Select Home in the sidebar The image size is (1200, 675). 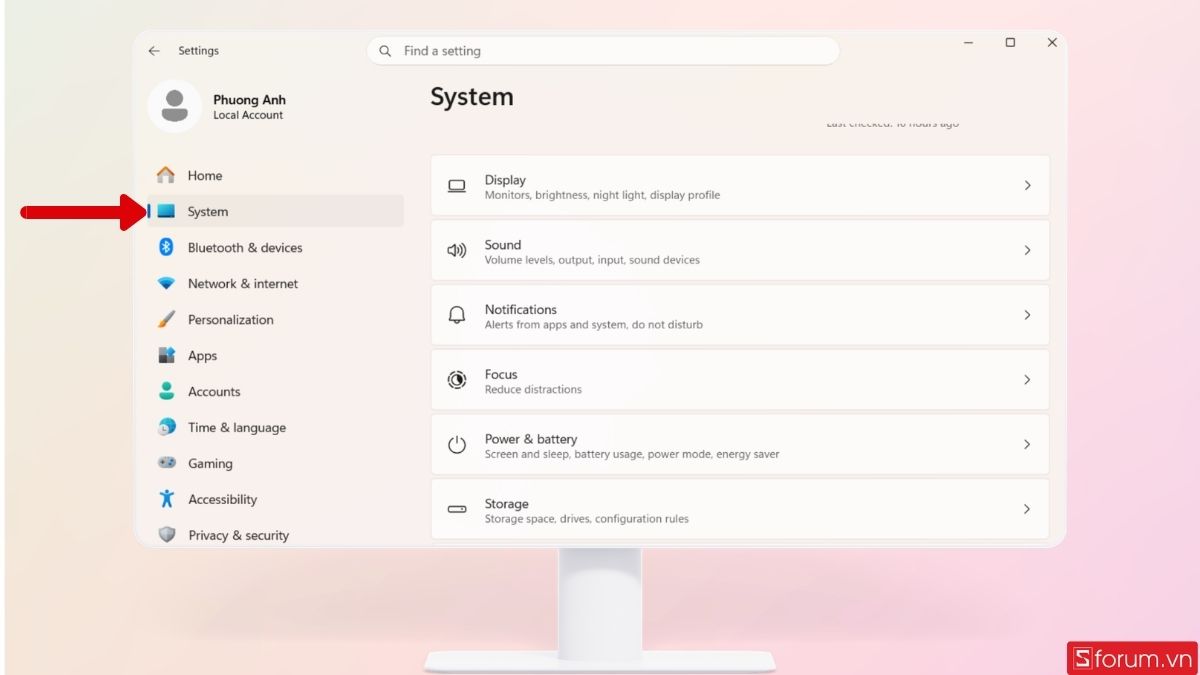[x=204, y=175]
